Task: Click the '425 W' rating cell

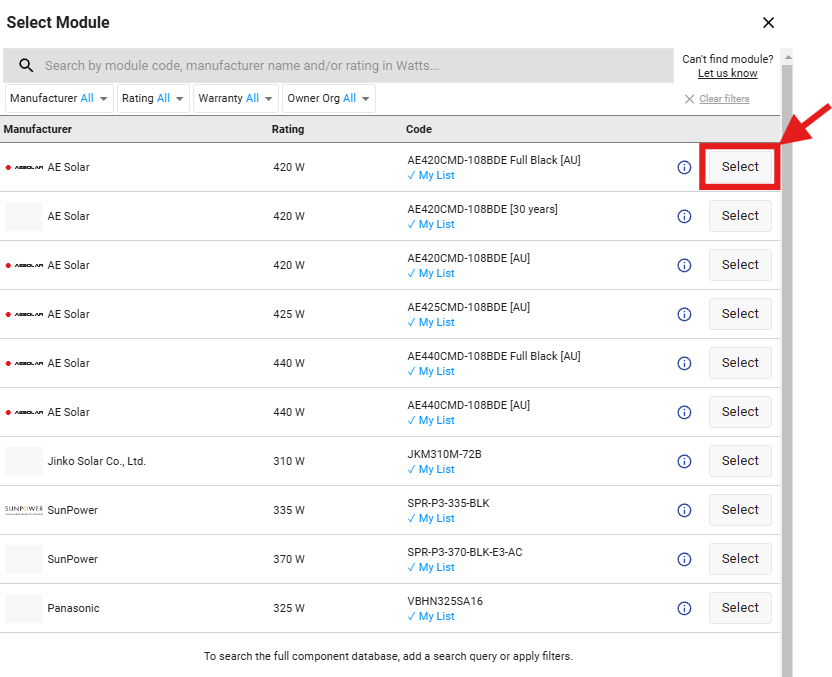Action: 289,315
